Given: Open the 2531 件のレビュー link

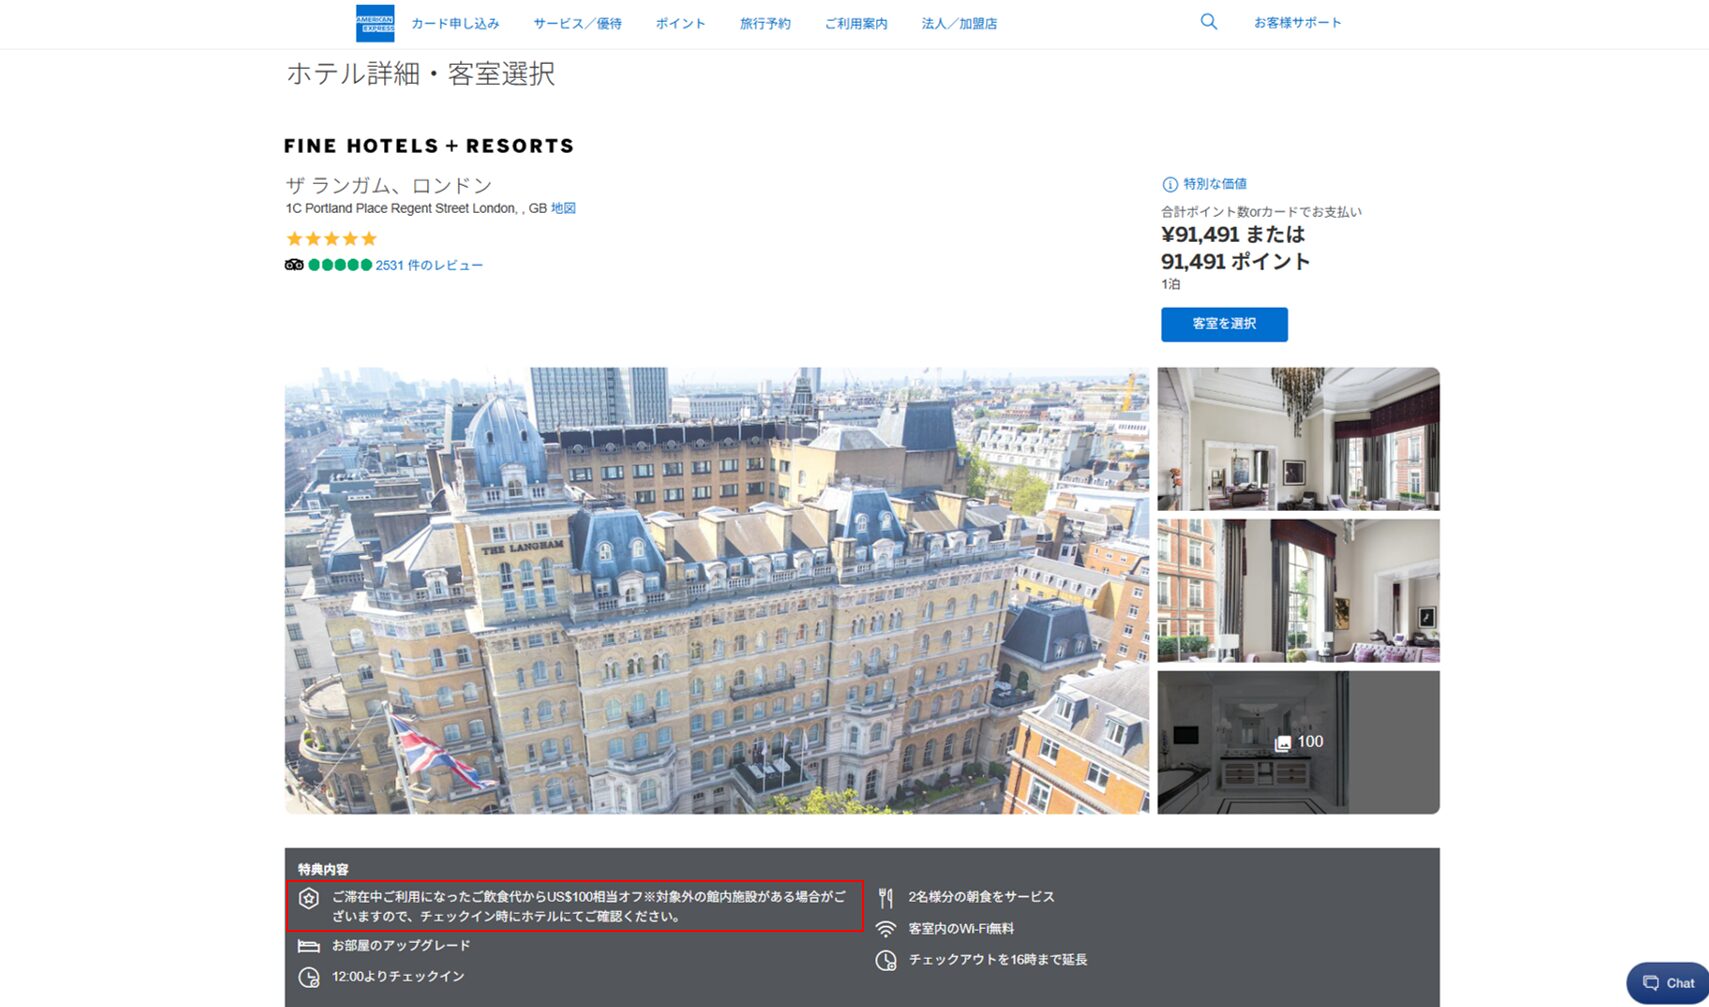Looking at the screenshot, I should pyautogui.click(x=429, y=265).
